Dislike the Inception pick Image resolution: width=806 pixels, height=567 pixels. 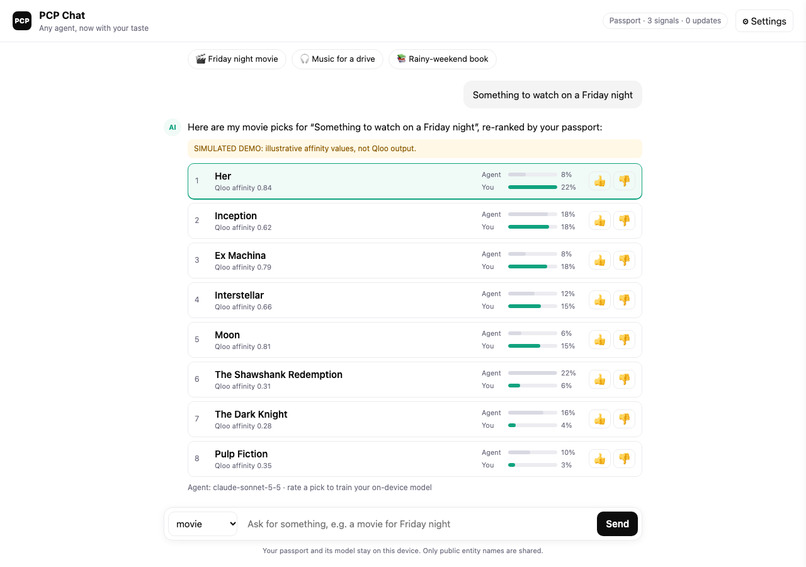[624, 221]
